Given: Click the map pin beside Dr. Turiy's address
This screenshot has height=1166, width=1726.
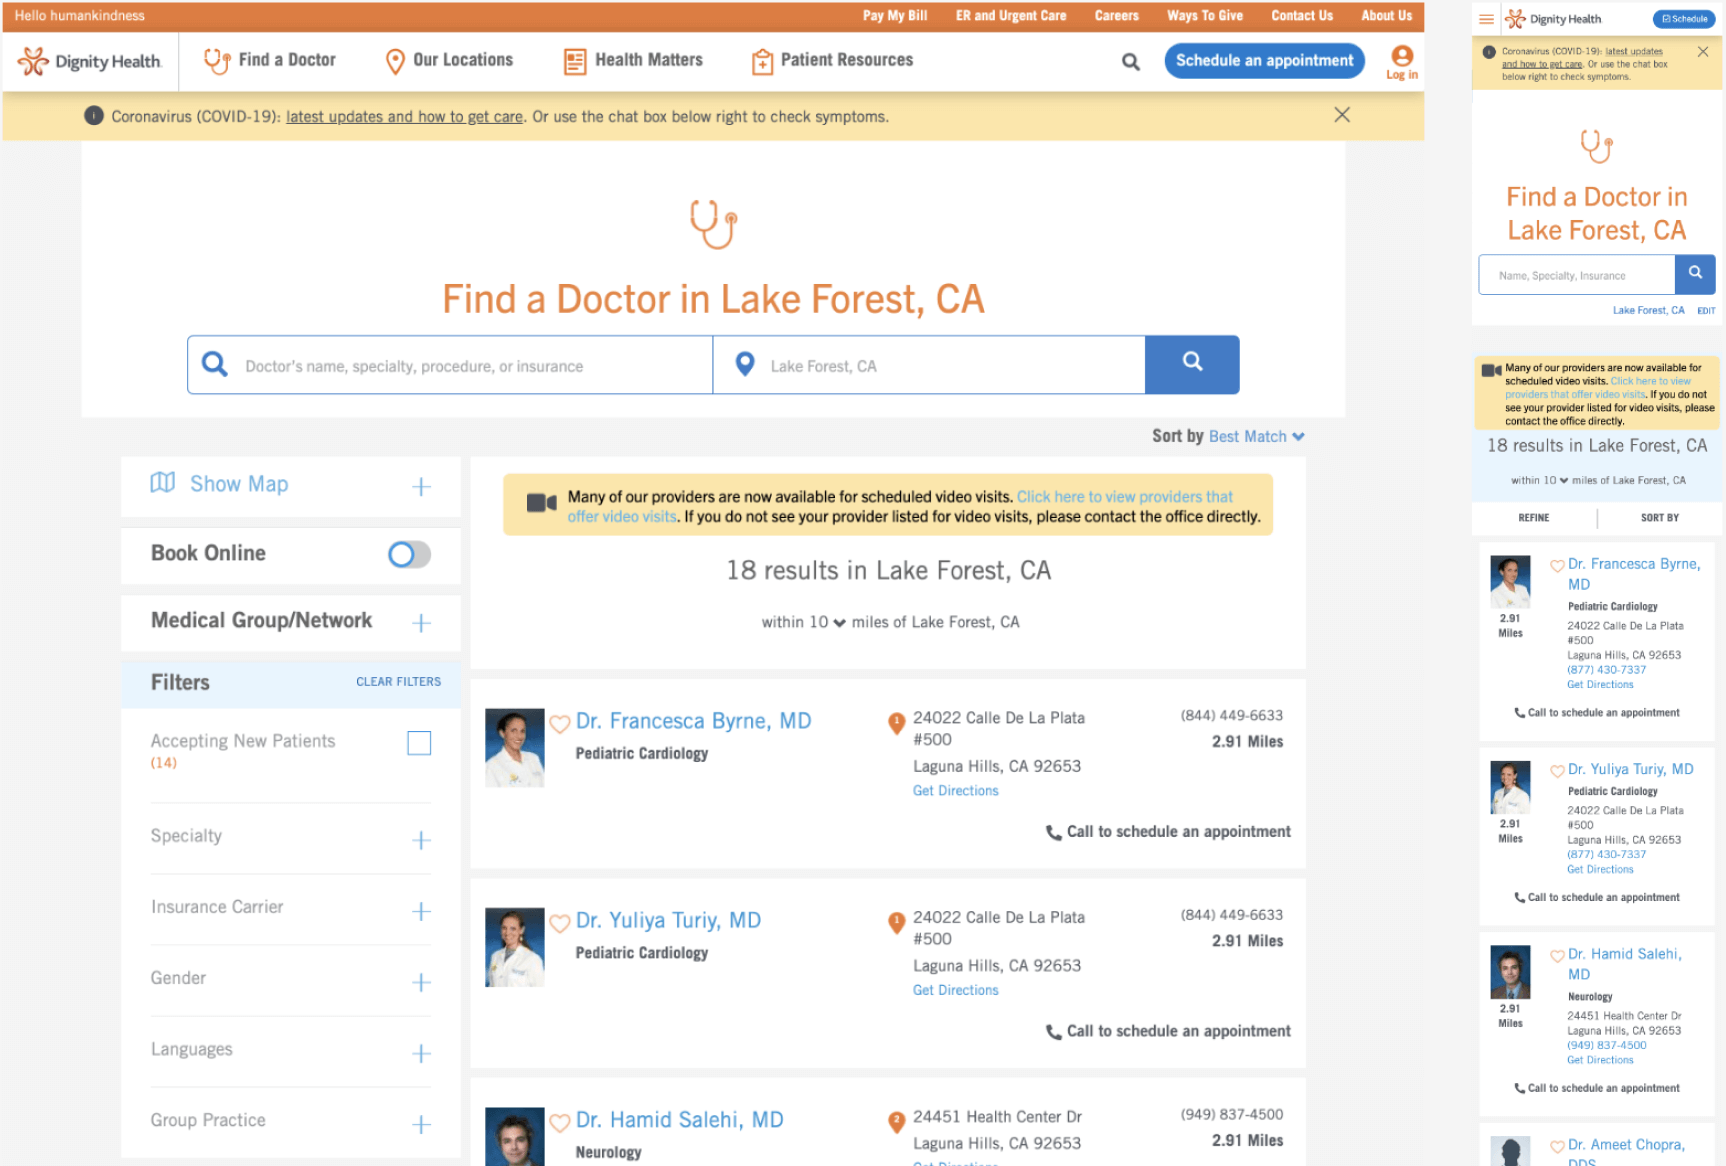Looking at the screenshot, I should point(896,923).
